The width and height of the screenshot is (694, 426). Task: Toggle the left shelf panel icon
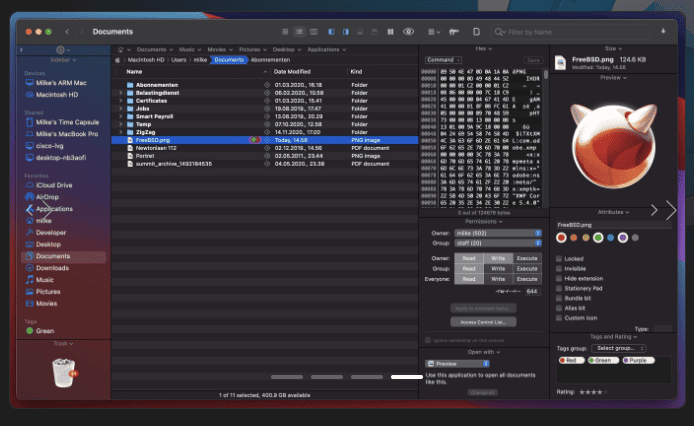point(331,32)
